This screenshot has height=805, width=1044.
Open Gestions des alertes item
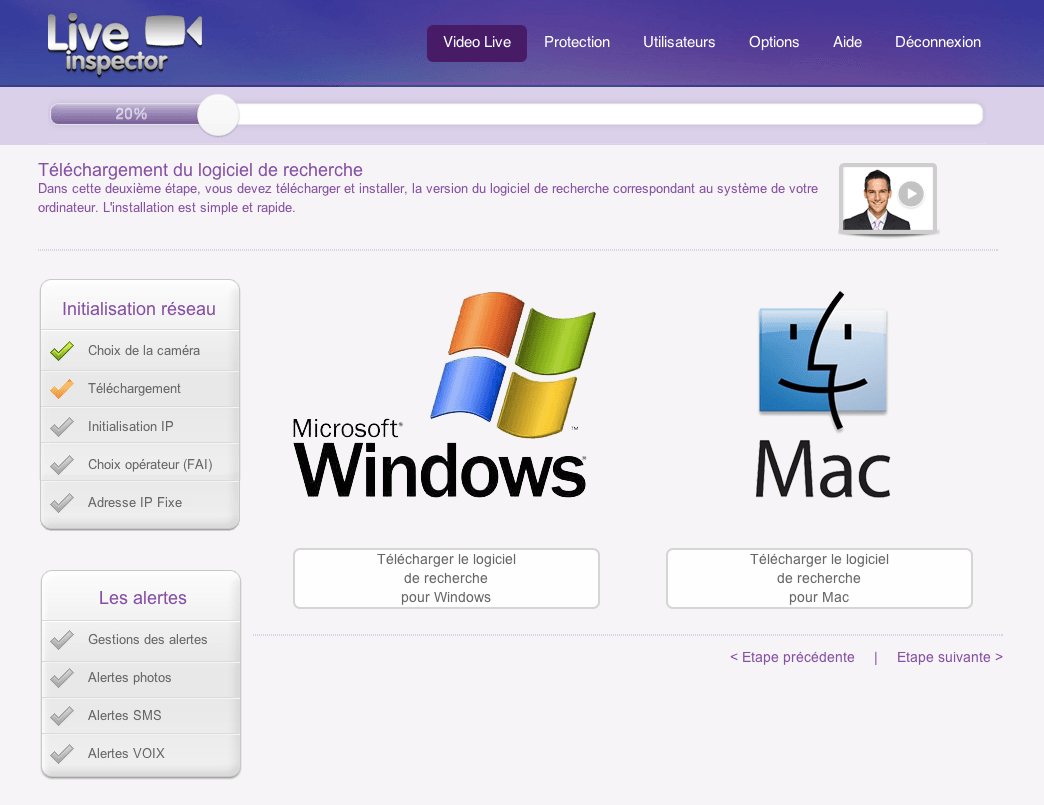pyautogui.click(x=140, y=639)
